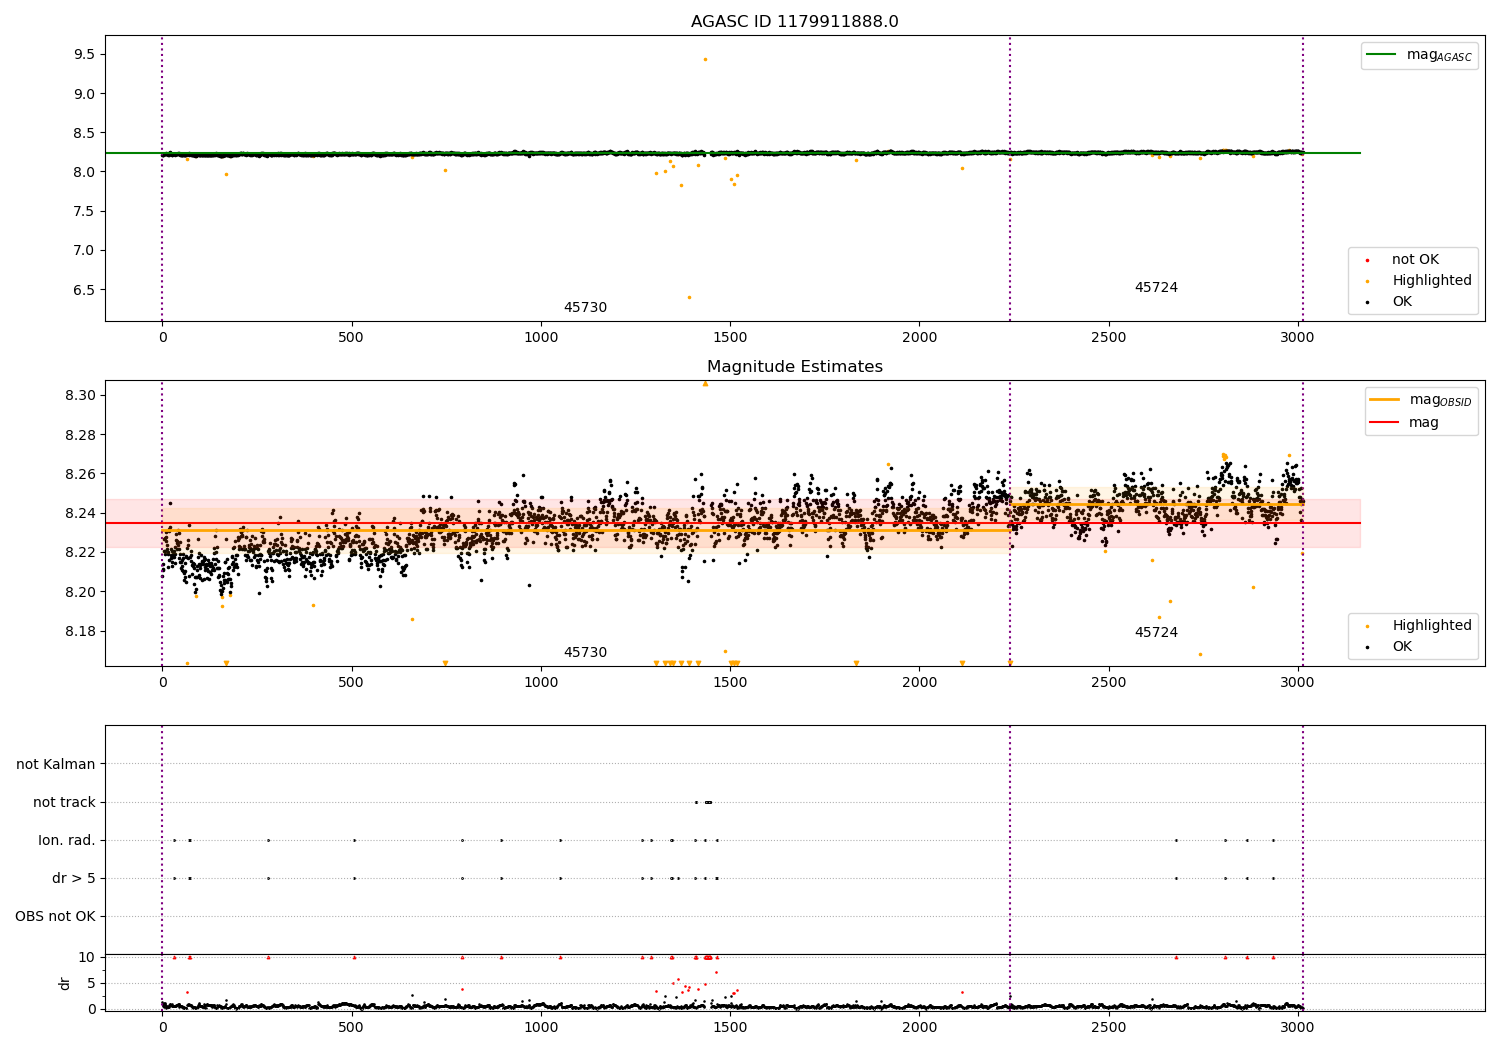Image resolution: width=1500 pixels, height=1050 pixels.
Task: Select the Magnitude Estimates plot title
Action: click(794, 367)
